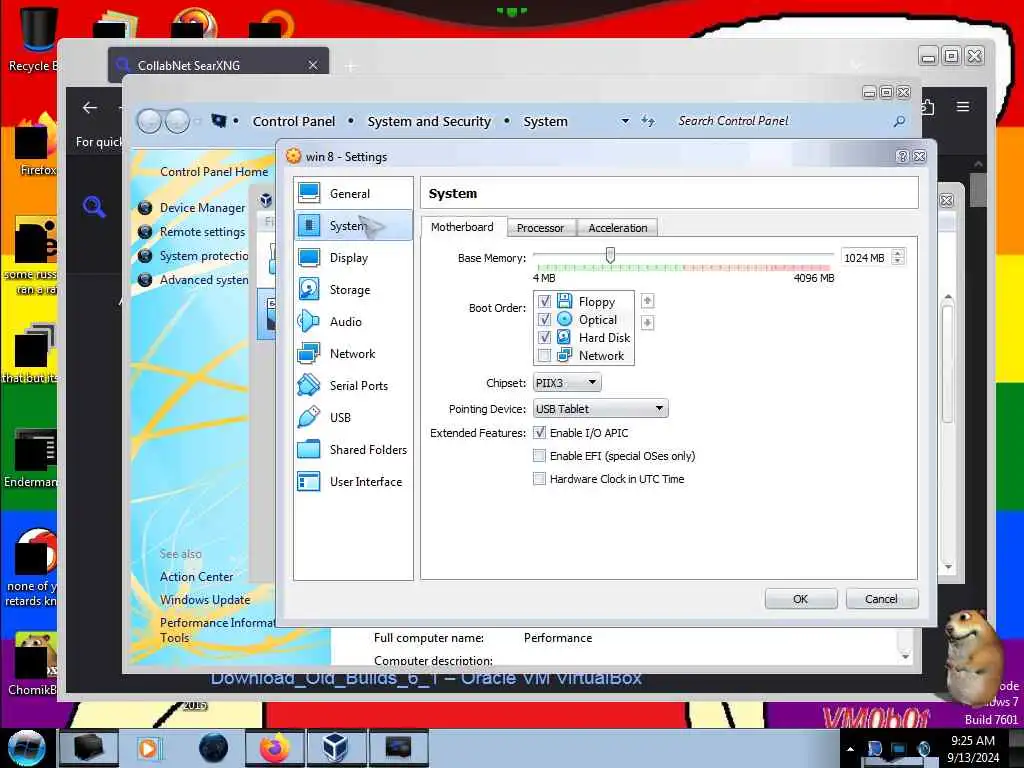Open Windows Update link
The image size is (1024, 768).
(x=205, y=600)
